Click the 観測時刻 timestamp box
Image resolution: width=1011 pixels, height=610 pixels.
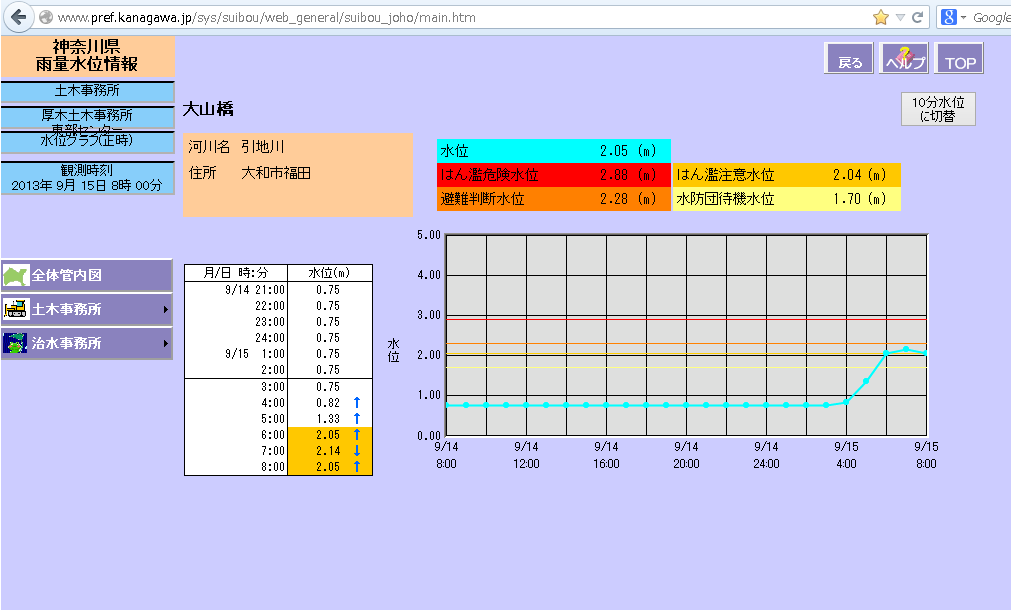coord(87,178)
